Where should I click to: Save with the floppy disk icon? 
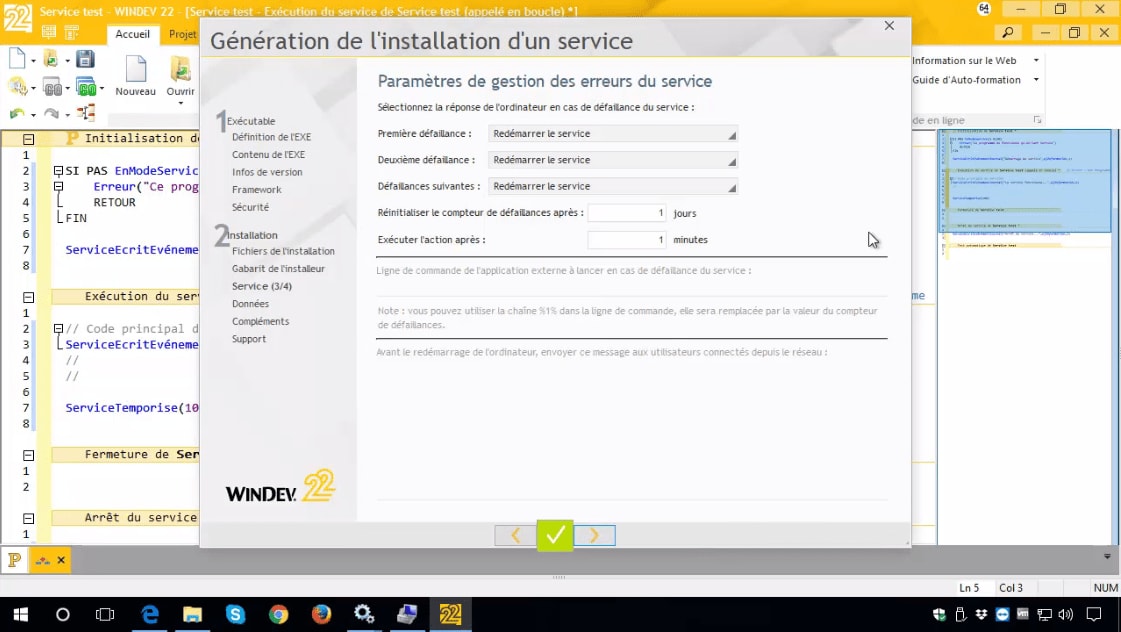85,59
